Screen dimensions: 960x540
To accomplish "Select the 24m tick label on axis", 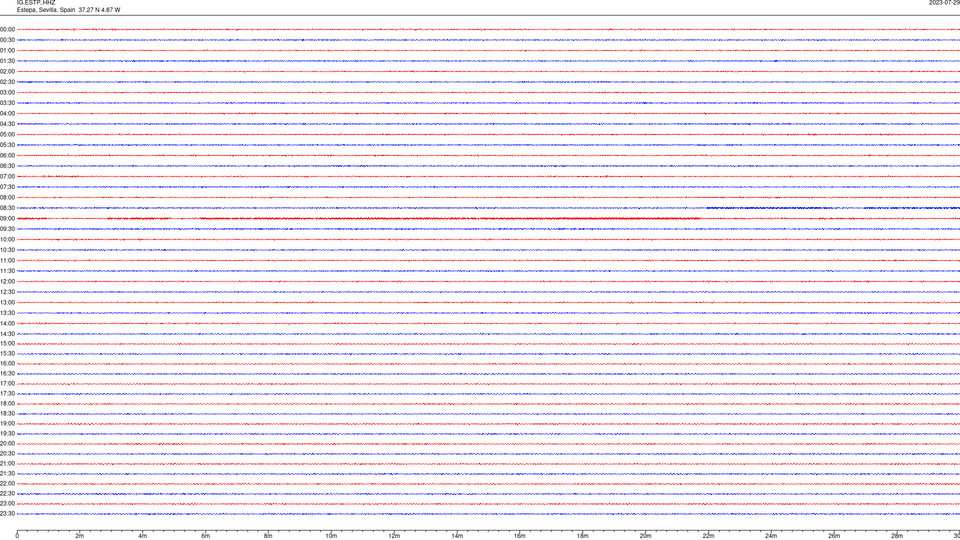I will (771, 536).
